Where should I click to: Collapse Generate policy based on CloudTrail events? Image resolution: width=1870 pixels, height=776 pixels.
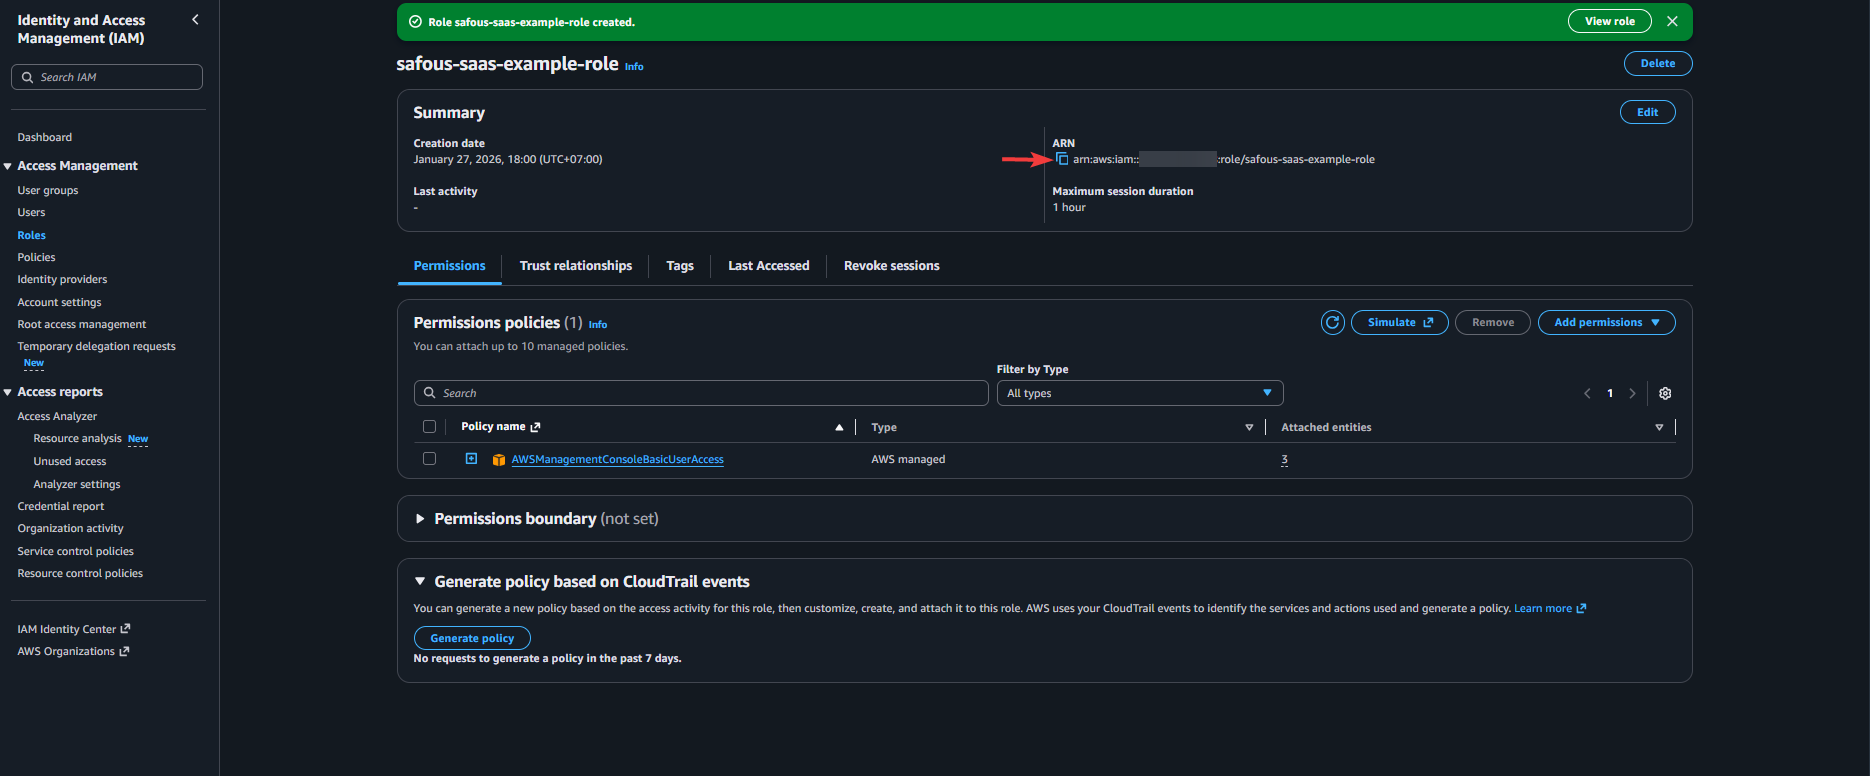coord(420,581)
